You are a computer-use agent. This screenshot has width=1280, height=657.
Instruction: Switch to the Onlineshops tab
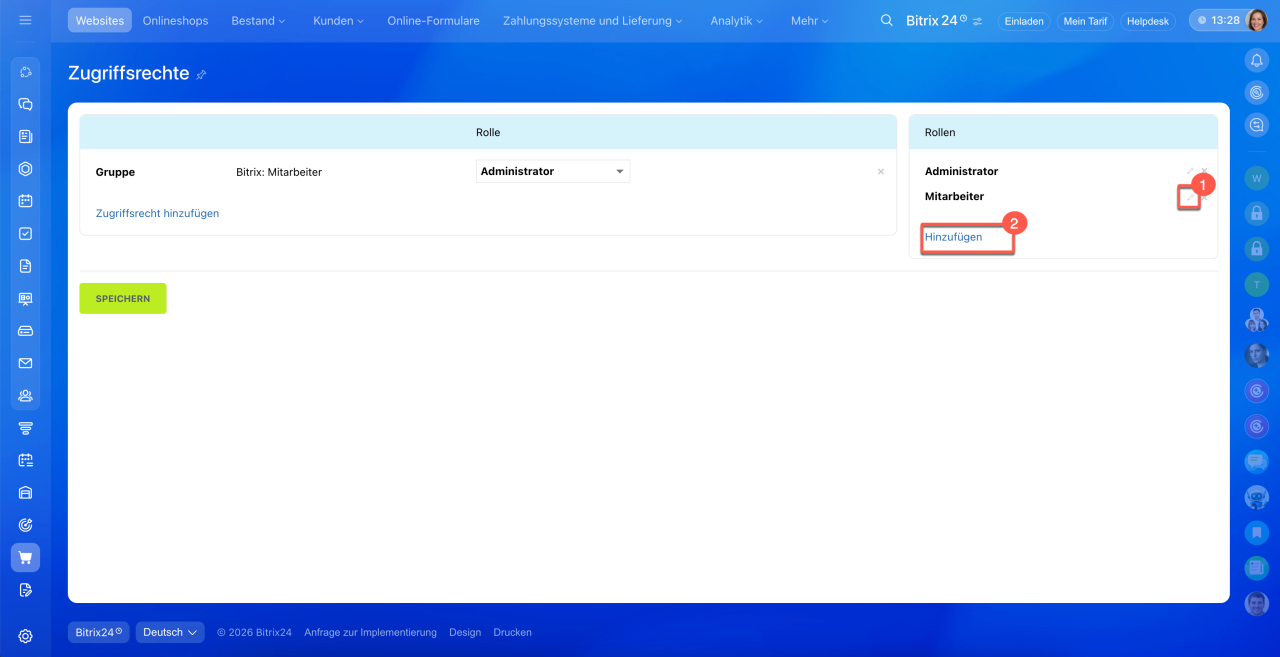175,20
